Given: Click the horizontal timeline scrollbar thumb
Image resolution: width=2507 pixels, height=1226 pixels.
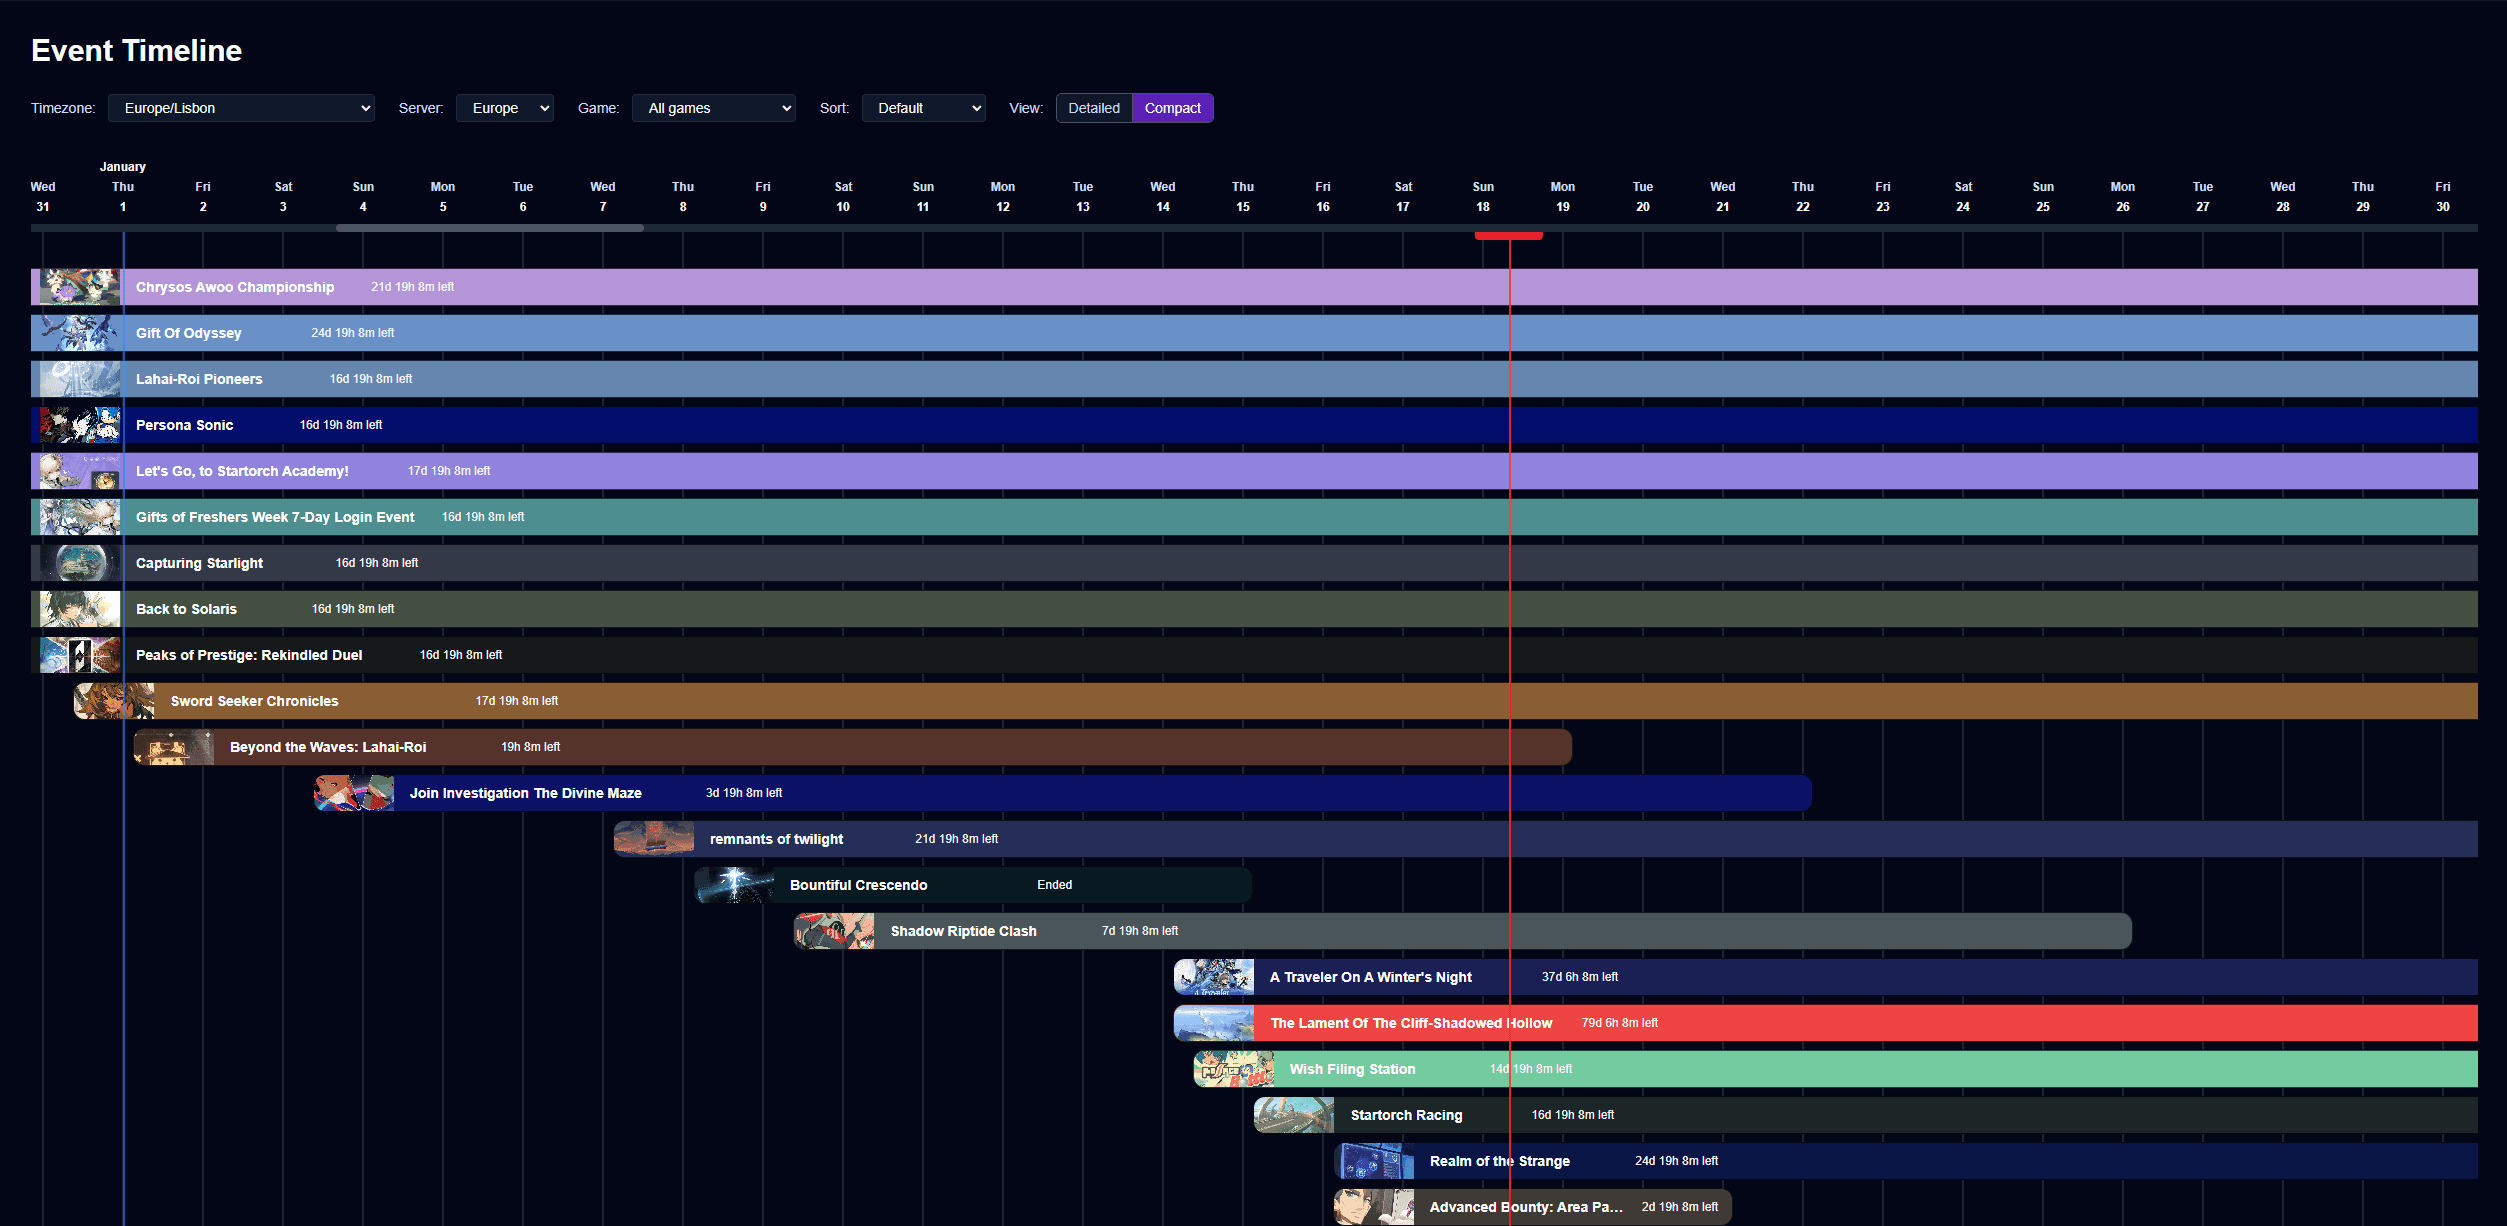Looking at the screenshot, I should click(x=489, y=228).
